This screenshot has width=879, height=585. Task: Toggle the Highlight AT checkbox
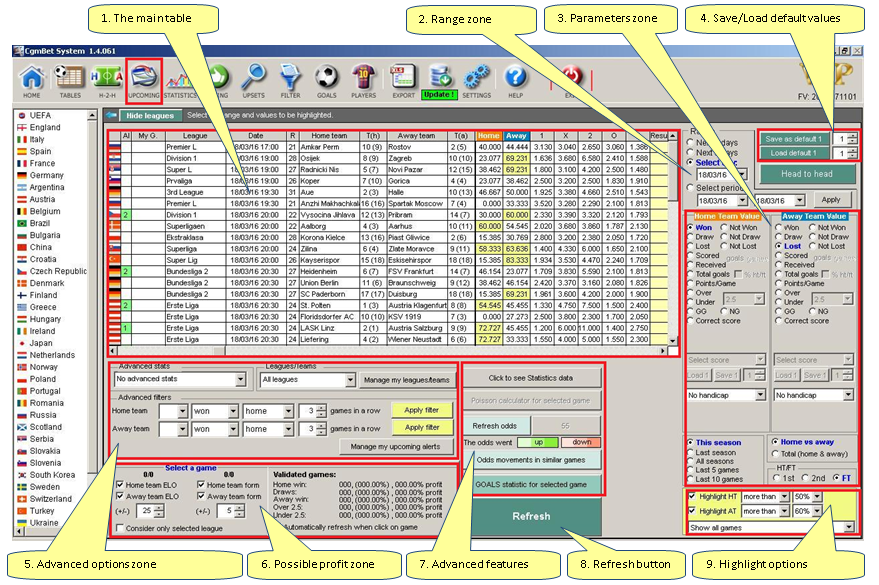(x=692, y=511)
